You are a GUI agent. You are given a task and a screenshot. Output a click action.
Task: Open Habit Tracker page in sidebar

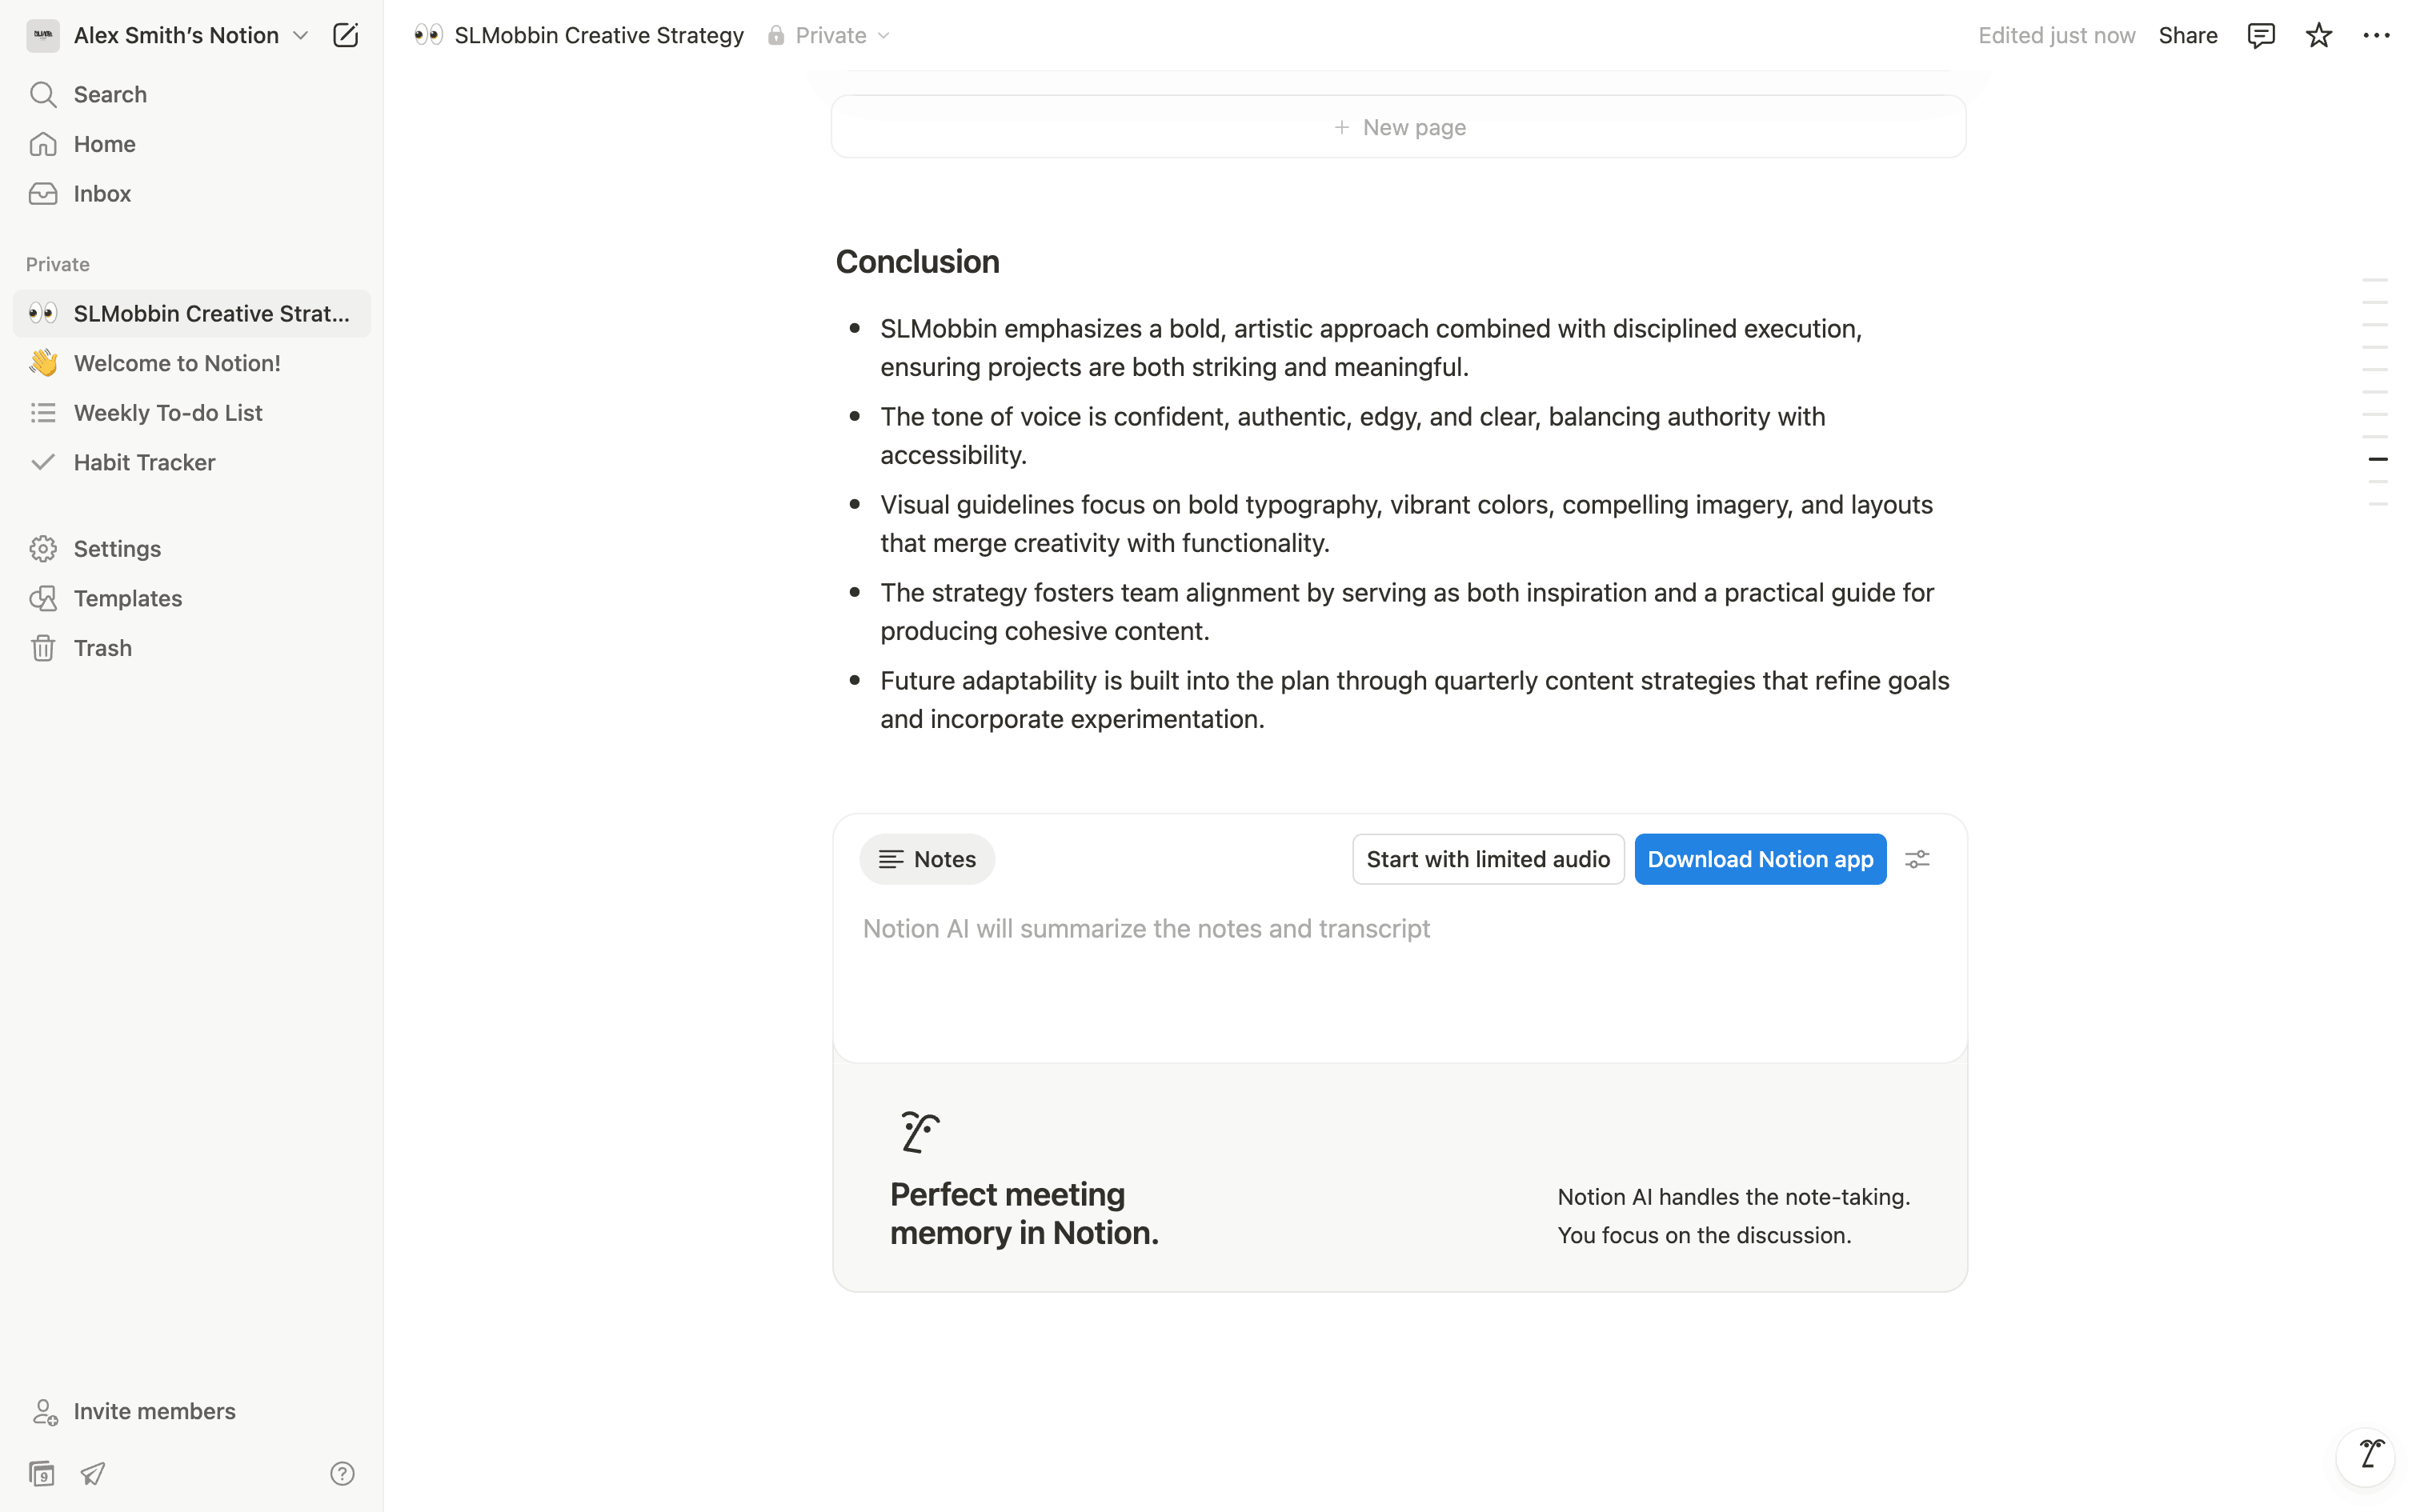tap(144, 462)
